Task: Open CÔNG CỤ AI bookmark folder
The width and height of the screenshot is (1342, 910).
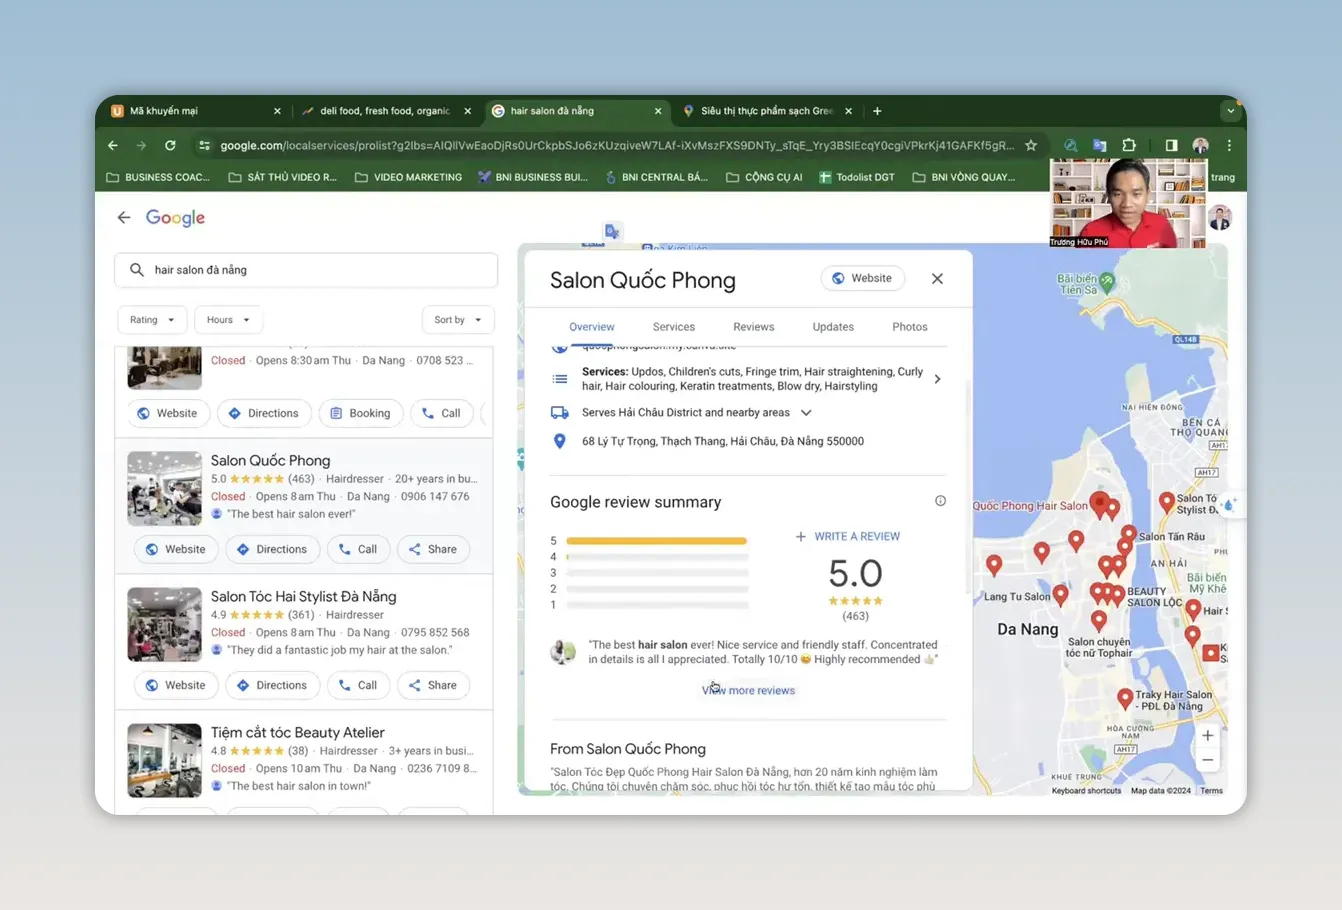Action: tap(764, 177)
